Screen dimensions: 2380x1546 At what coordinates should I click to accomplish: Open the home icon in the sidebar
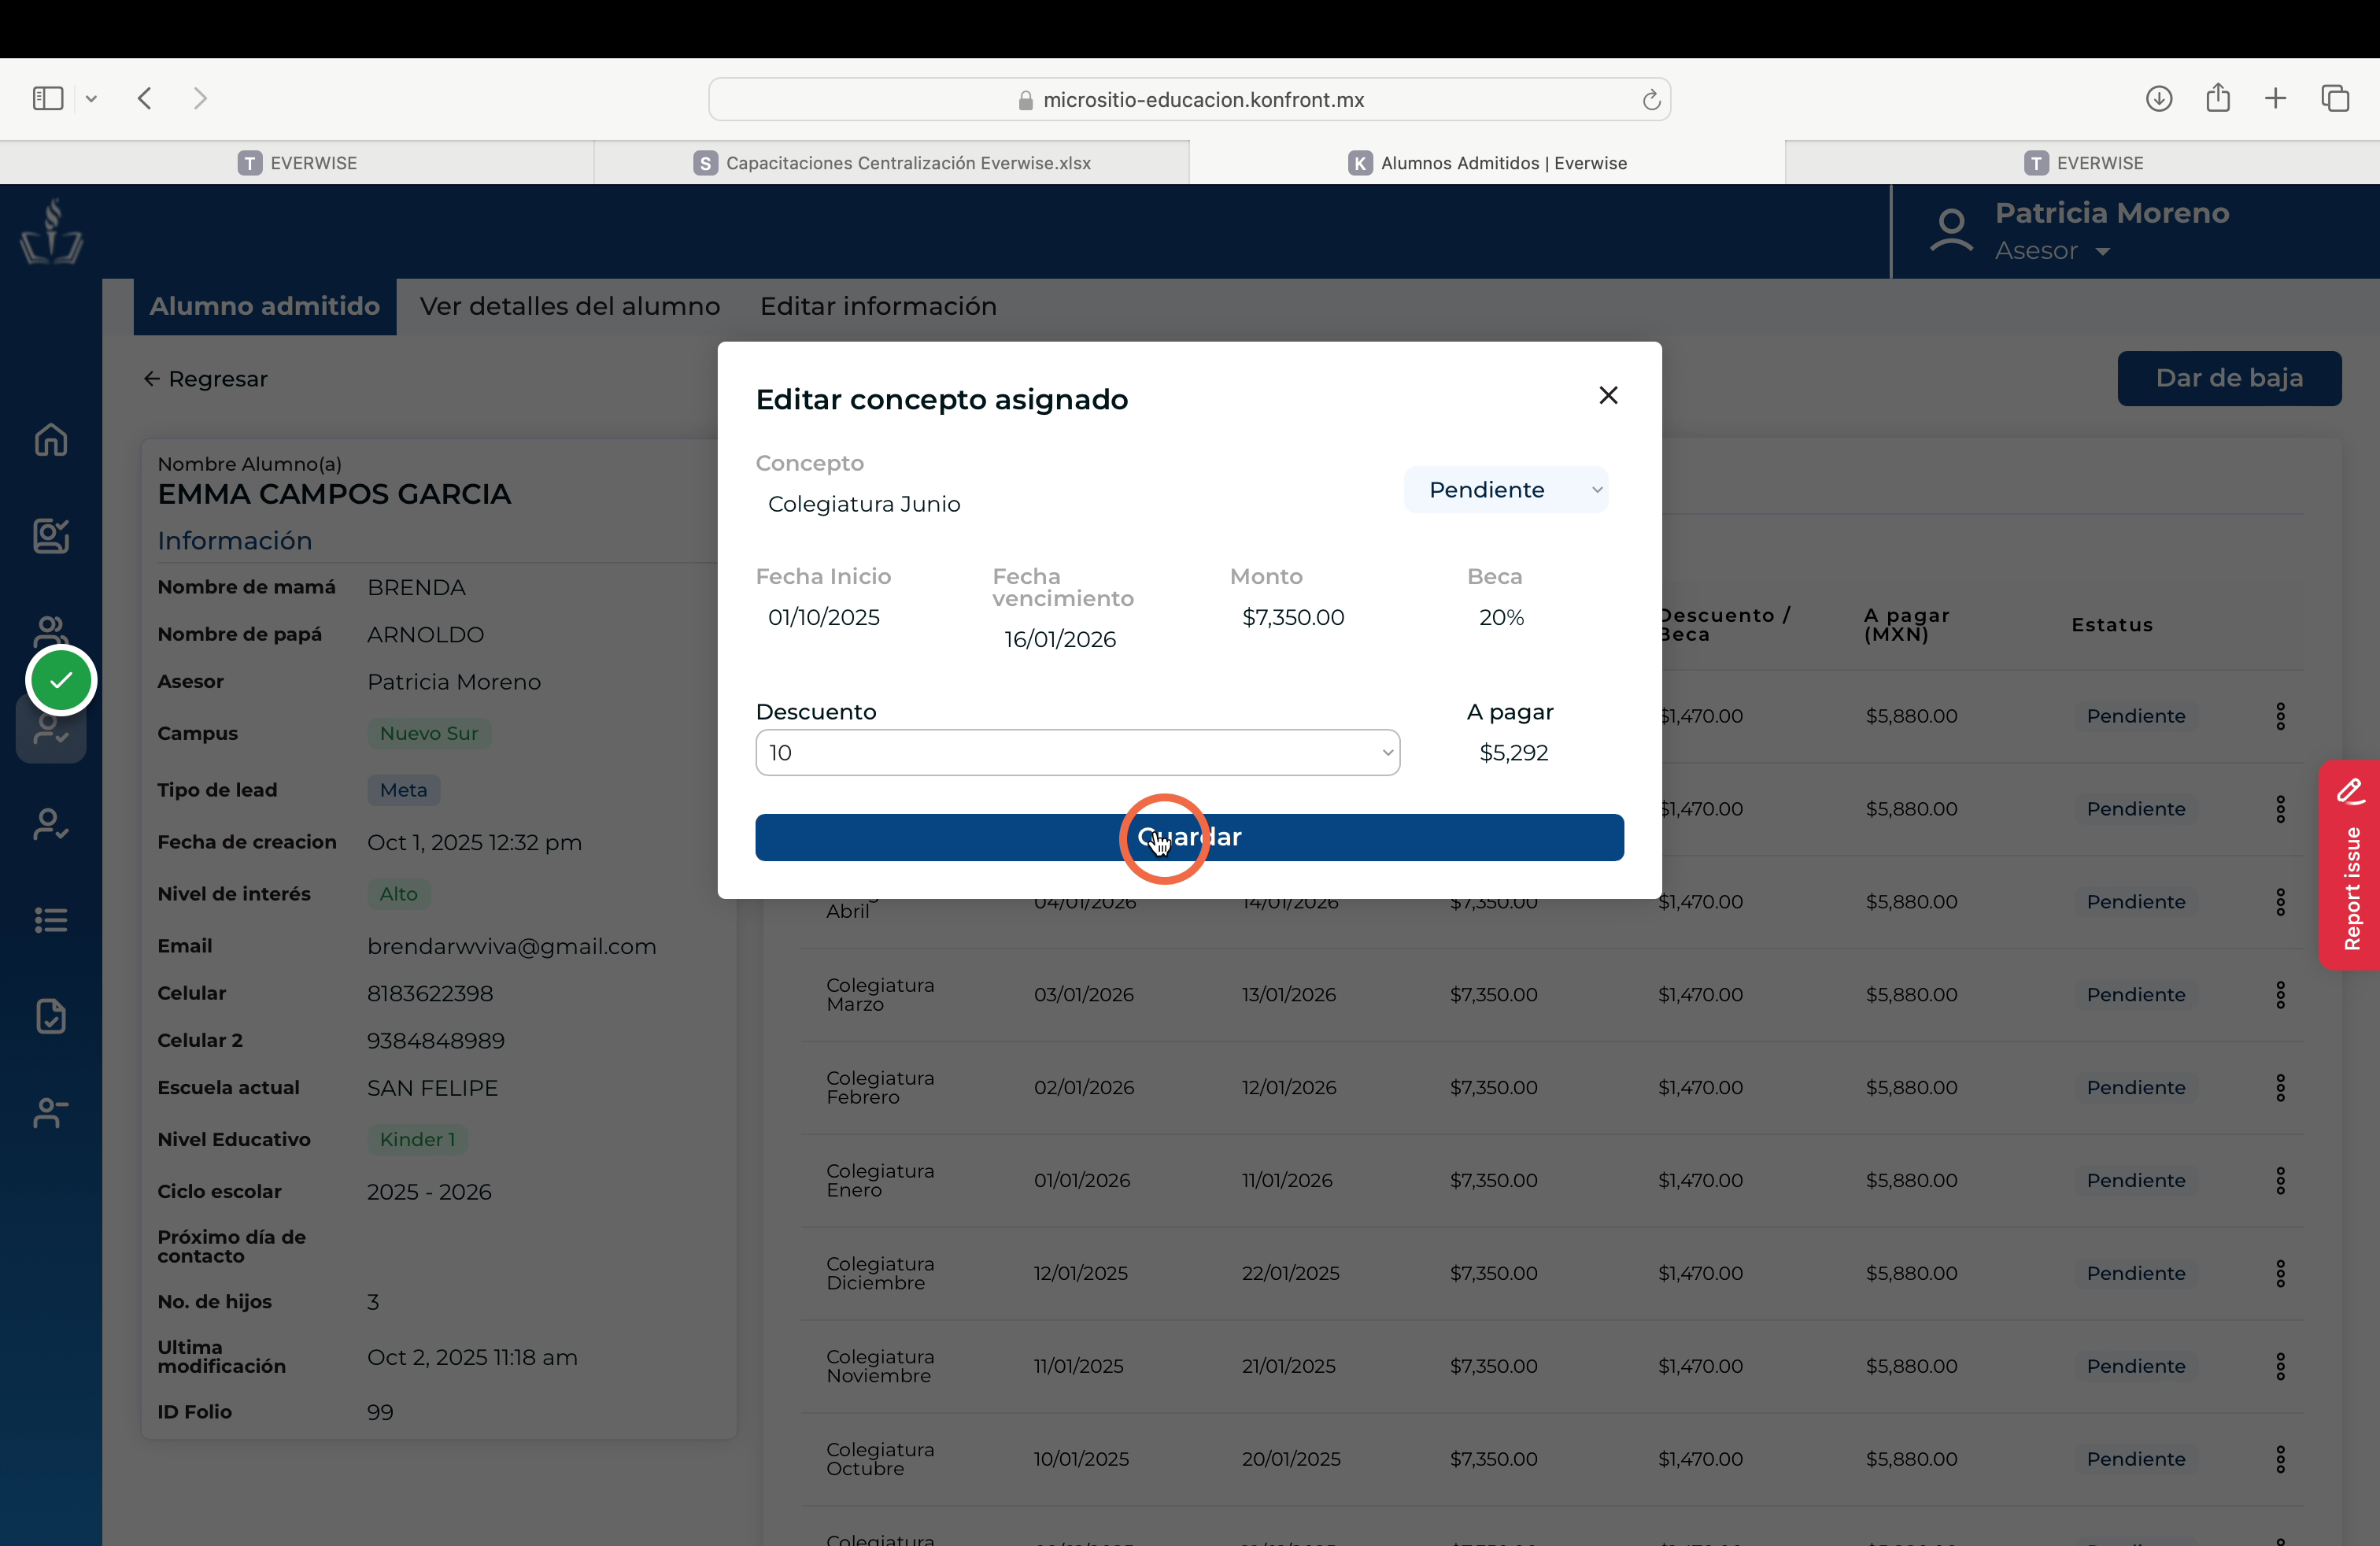(51, 440)
